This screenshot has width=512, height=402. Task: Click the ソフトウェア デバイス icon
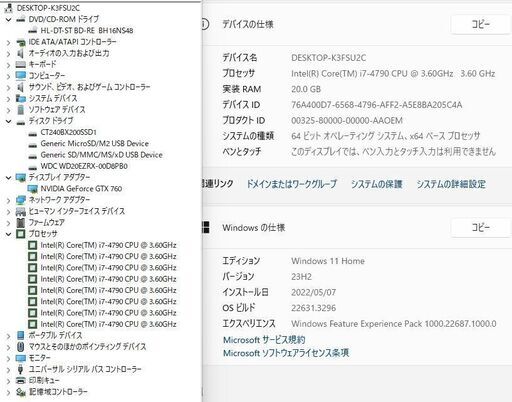click(21, 110)
